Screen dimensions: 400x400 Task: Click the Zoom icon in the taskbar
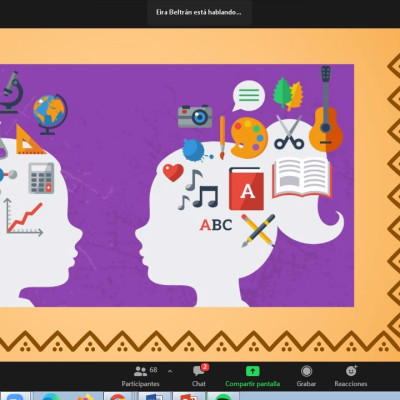(x=14, y=397)
